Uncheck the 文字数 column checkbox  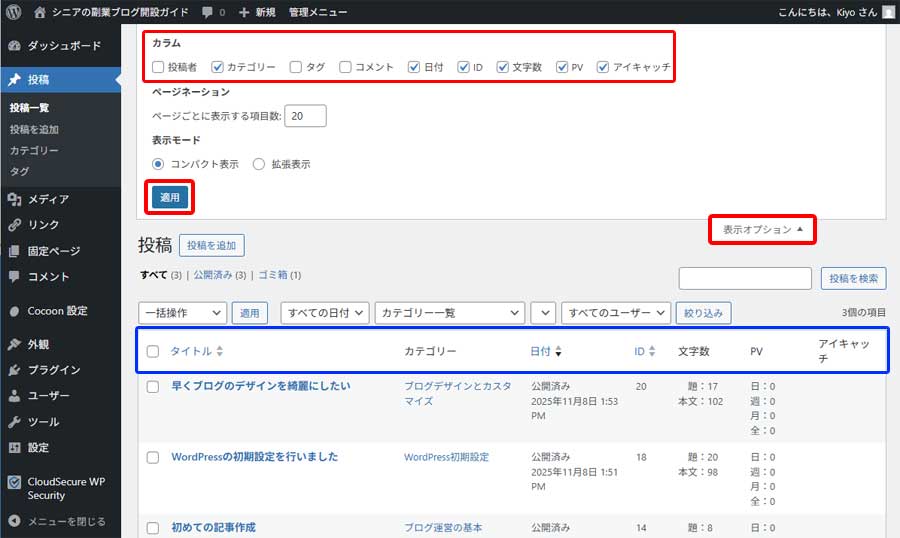(x=502, y=67)
